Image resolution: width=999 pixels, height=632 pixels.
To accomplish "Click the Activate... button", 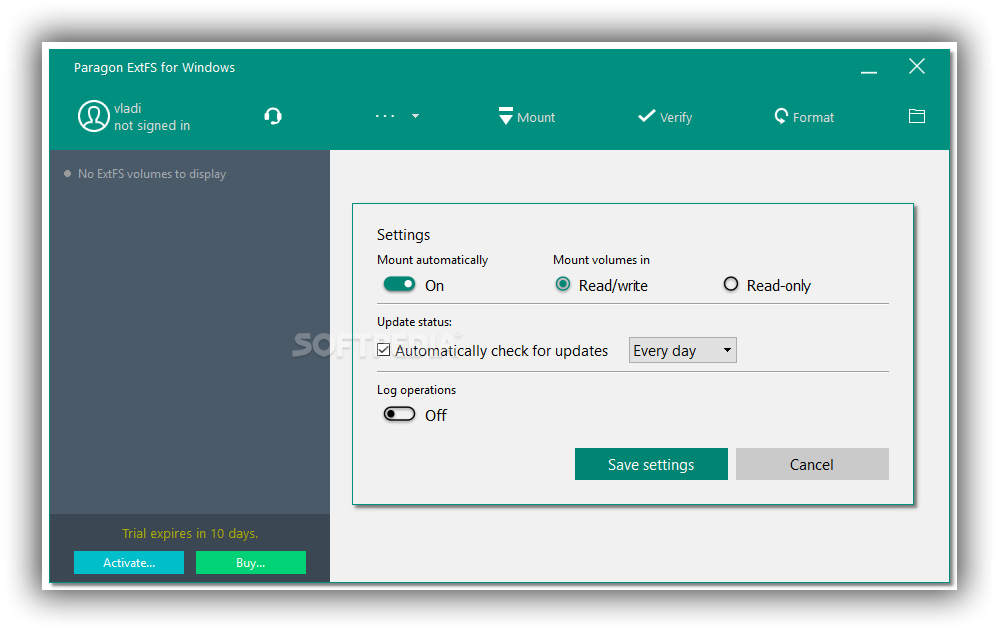I will coord(129,563).
